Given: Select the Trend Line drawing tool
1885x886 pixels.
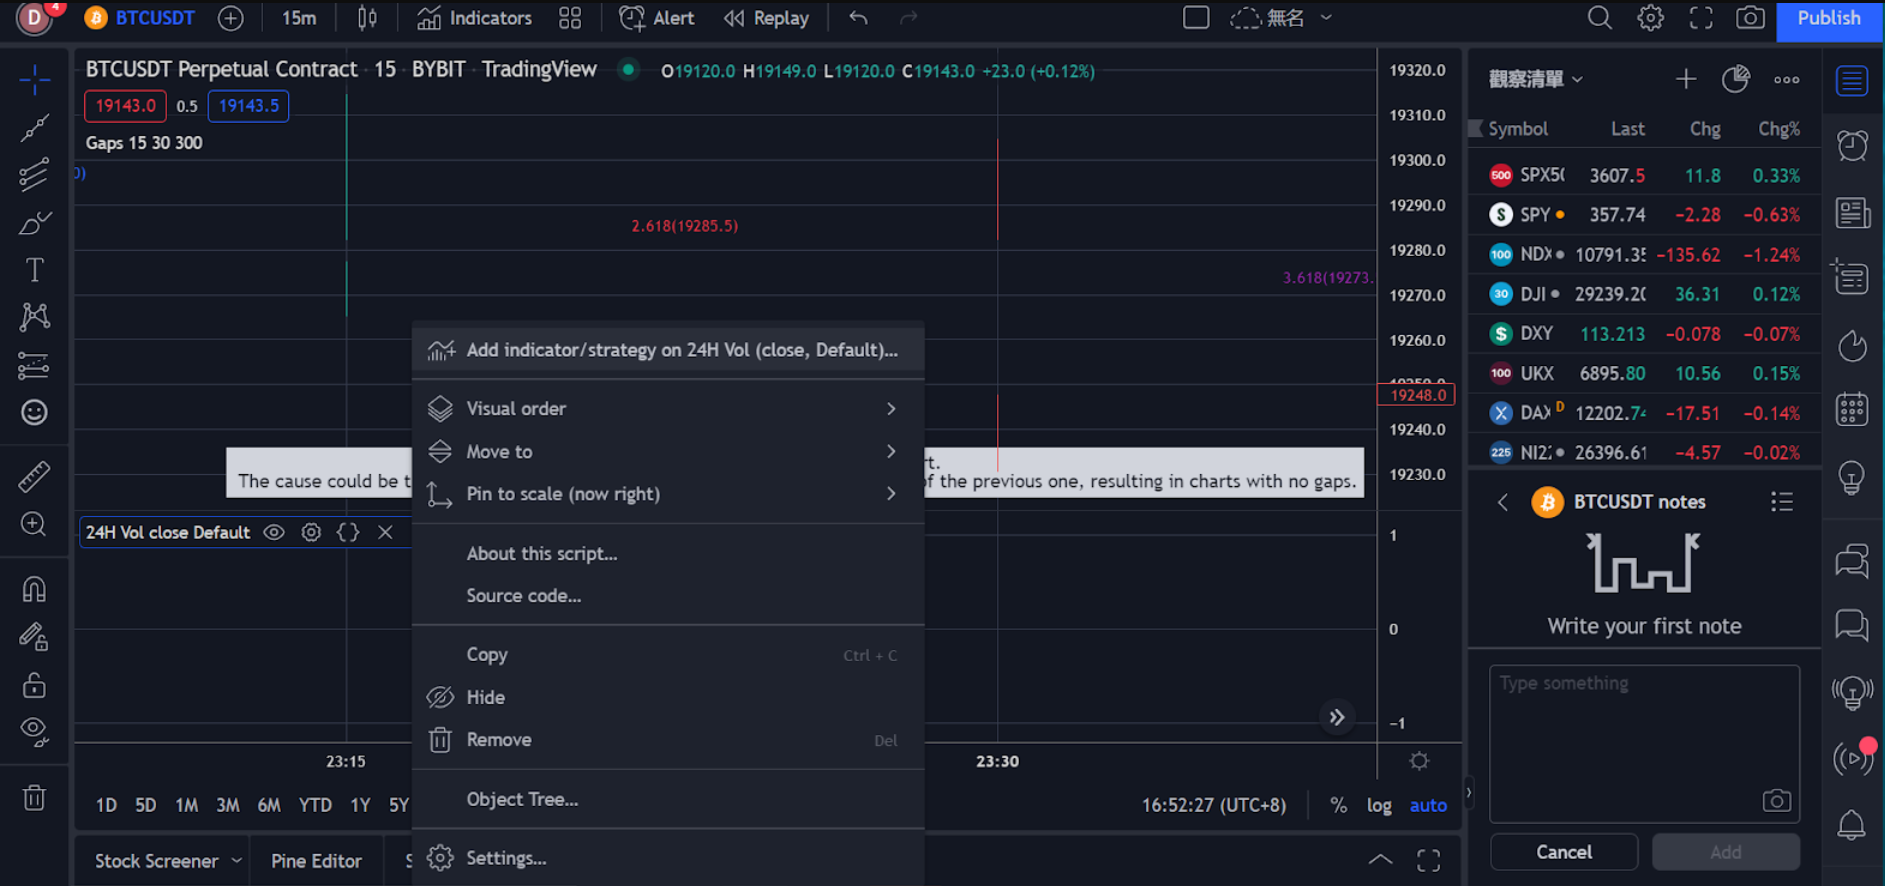Looking at the screenshot, I should click(34, 128).
